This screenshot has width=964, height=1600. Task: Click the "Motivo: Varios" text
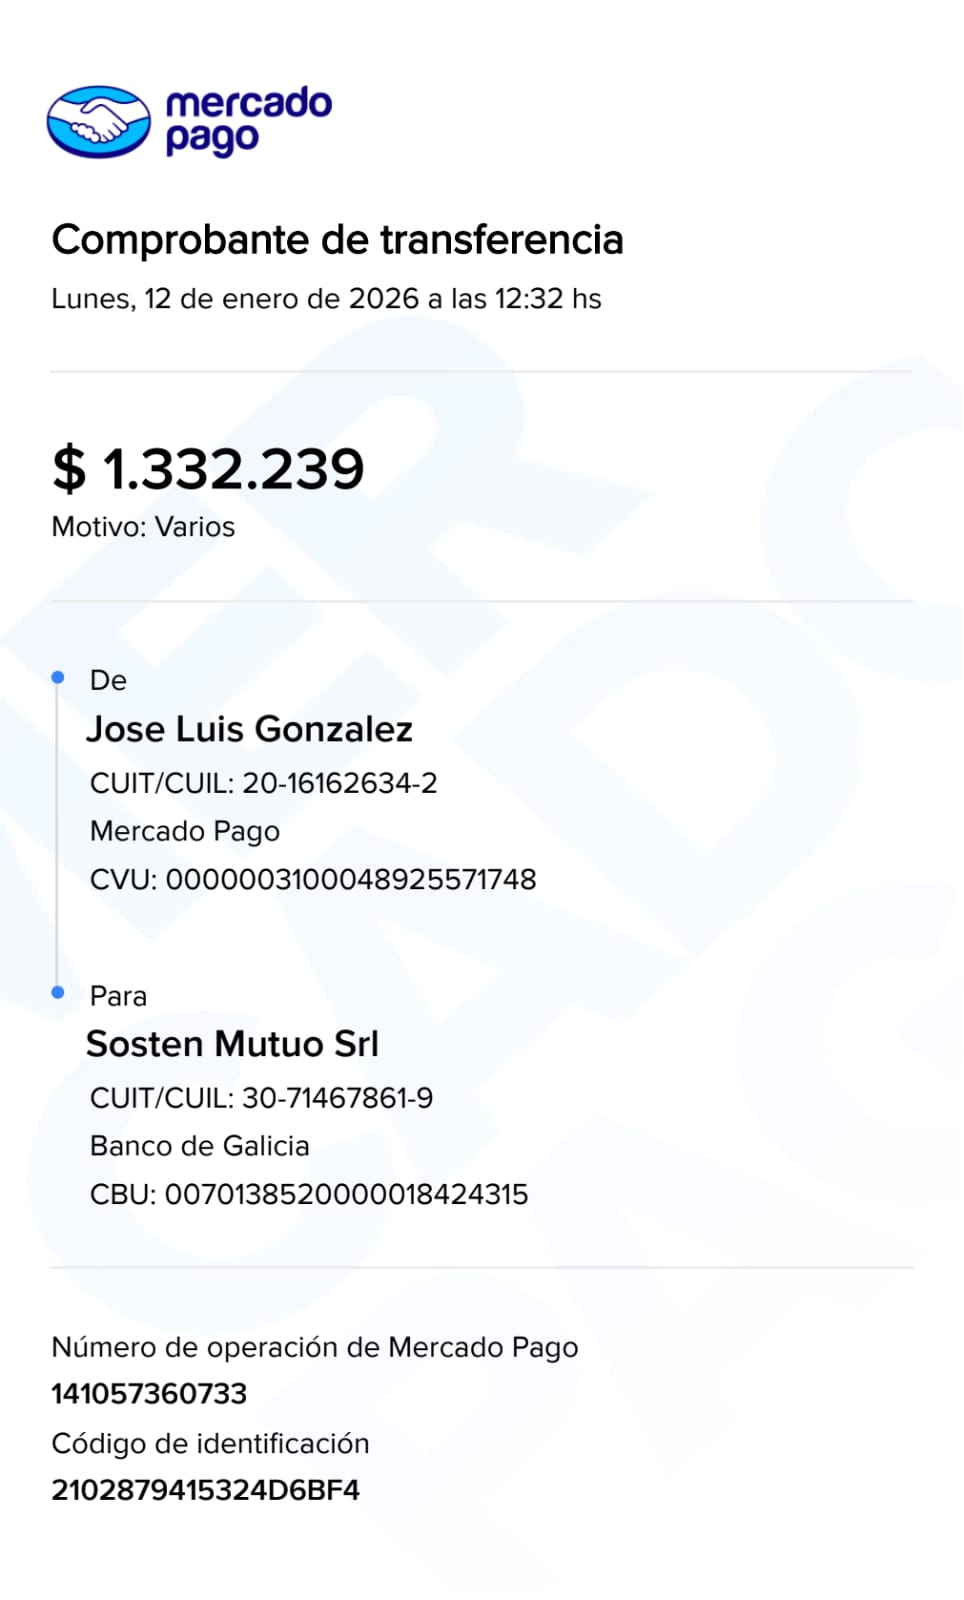143,527
